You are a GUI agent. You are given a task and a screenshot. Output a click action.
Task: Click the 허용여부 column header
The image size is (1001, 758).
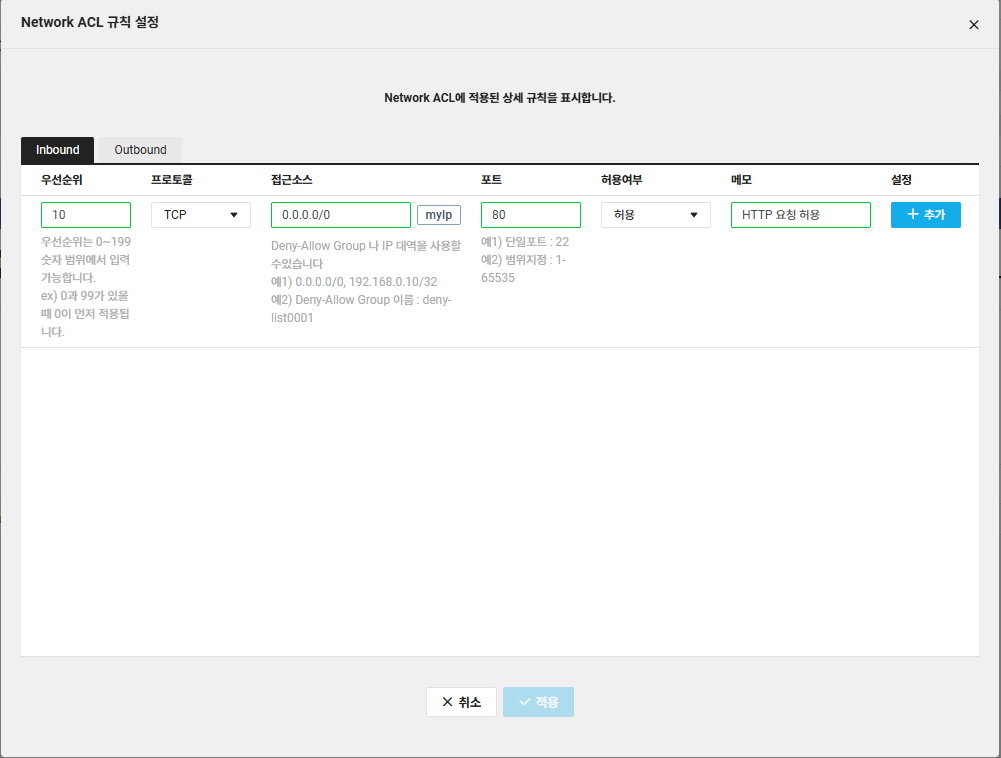click(x=622, y=180)
